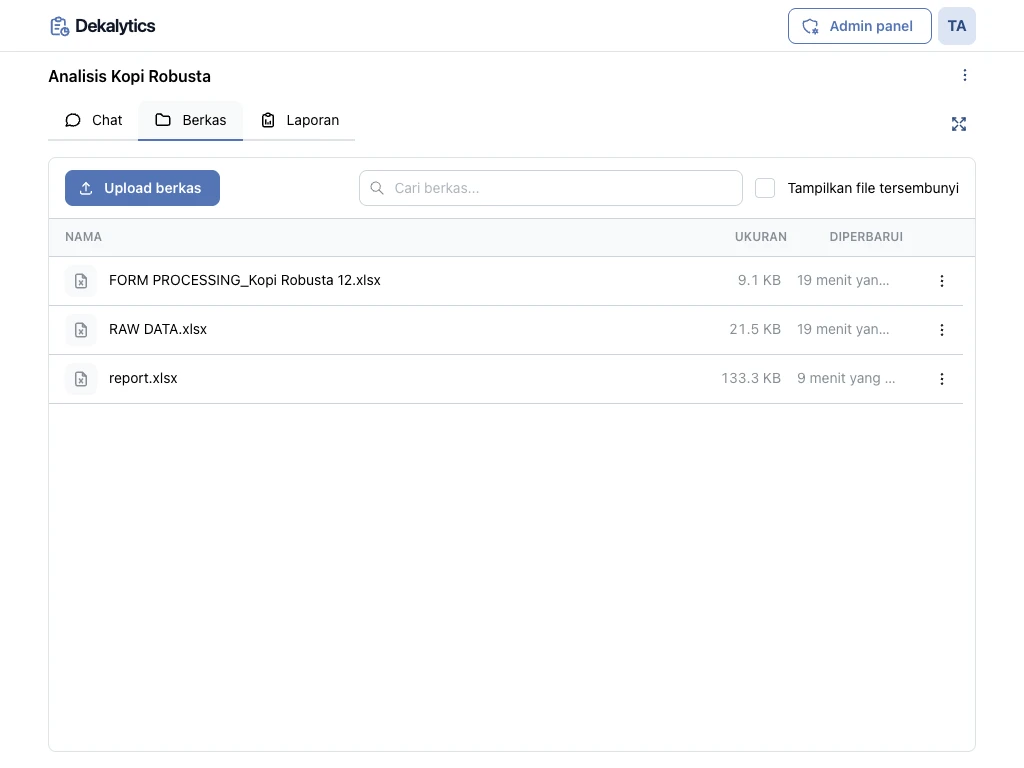Click the Upload berkas button
The image size is (1024, 768).
142,188
